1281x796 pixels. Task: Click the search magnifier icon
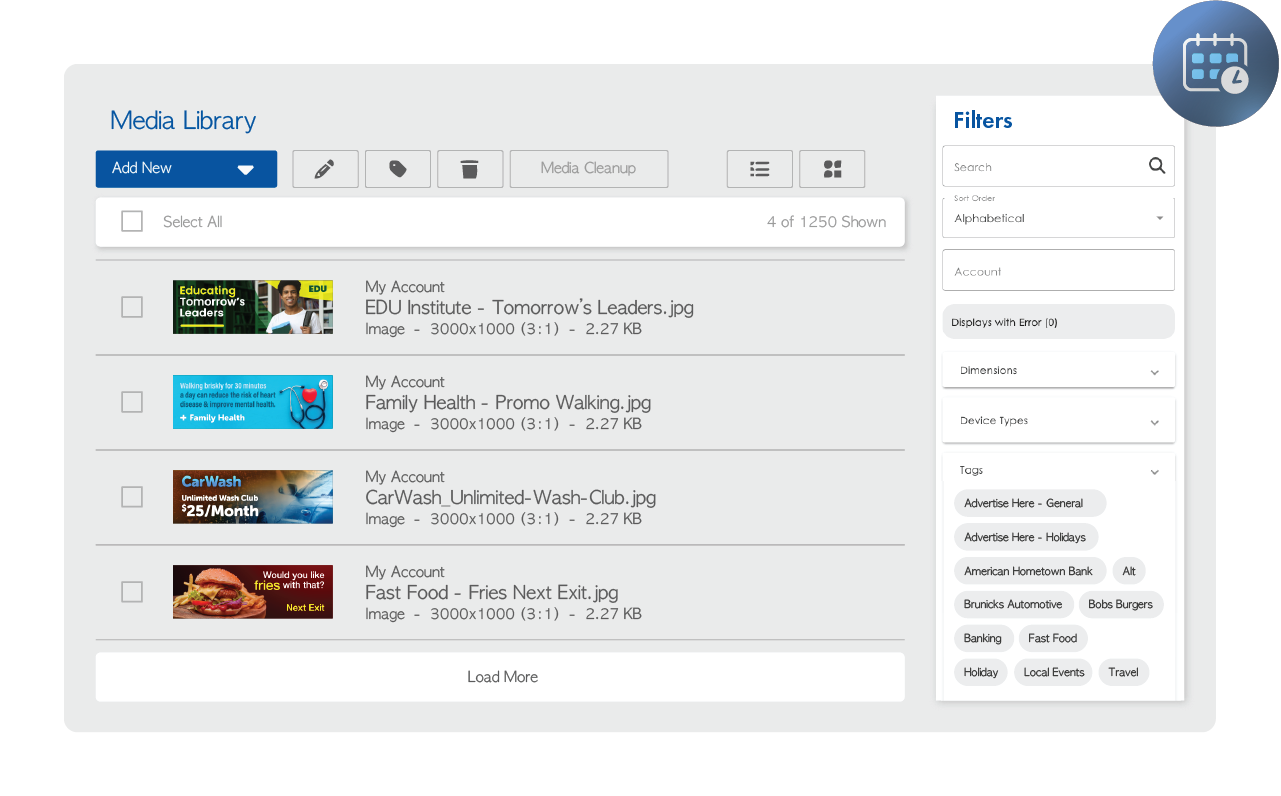[1156, 166]
